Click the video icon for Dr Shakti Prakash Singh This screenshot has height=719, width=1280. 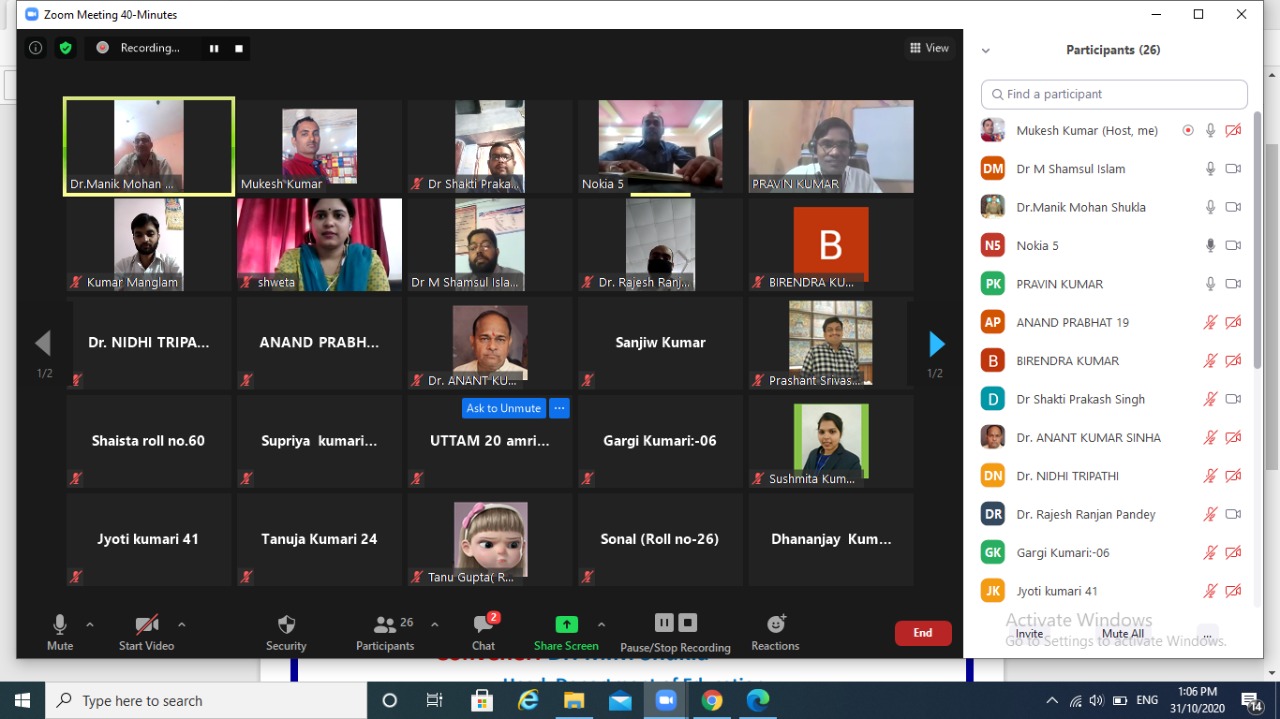pyautogui.click(x=1233, y=399)
